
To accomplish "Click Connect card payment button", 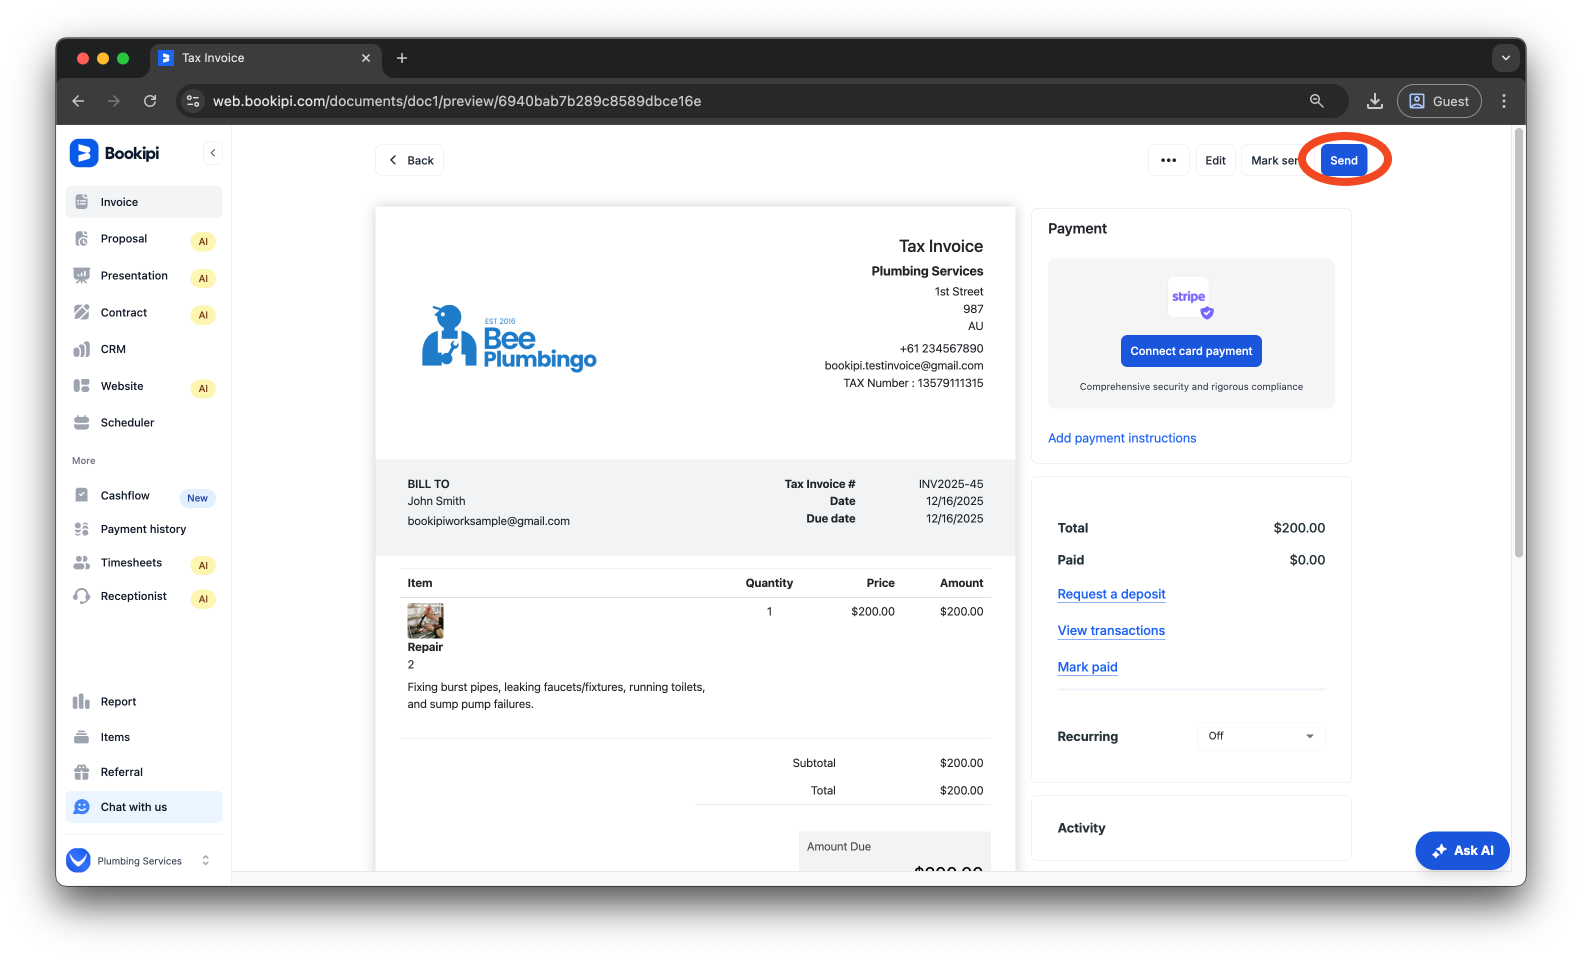I will (x=1191, y=351).
